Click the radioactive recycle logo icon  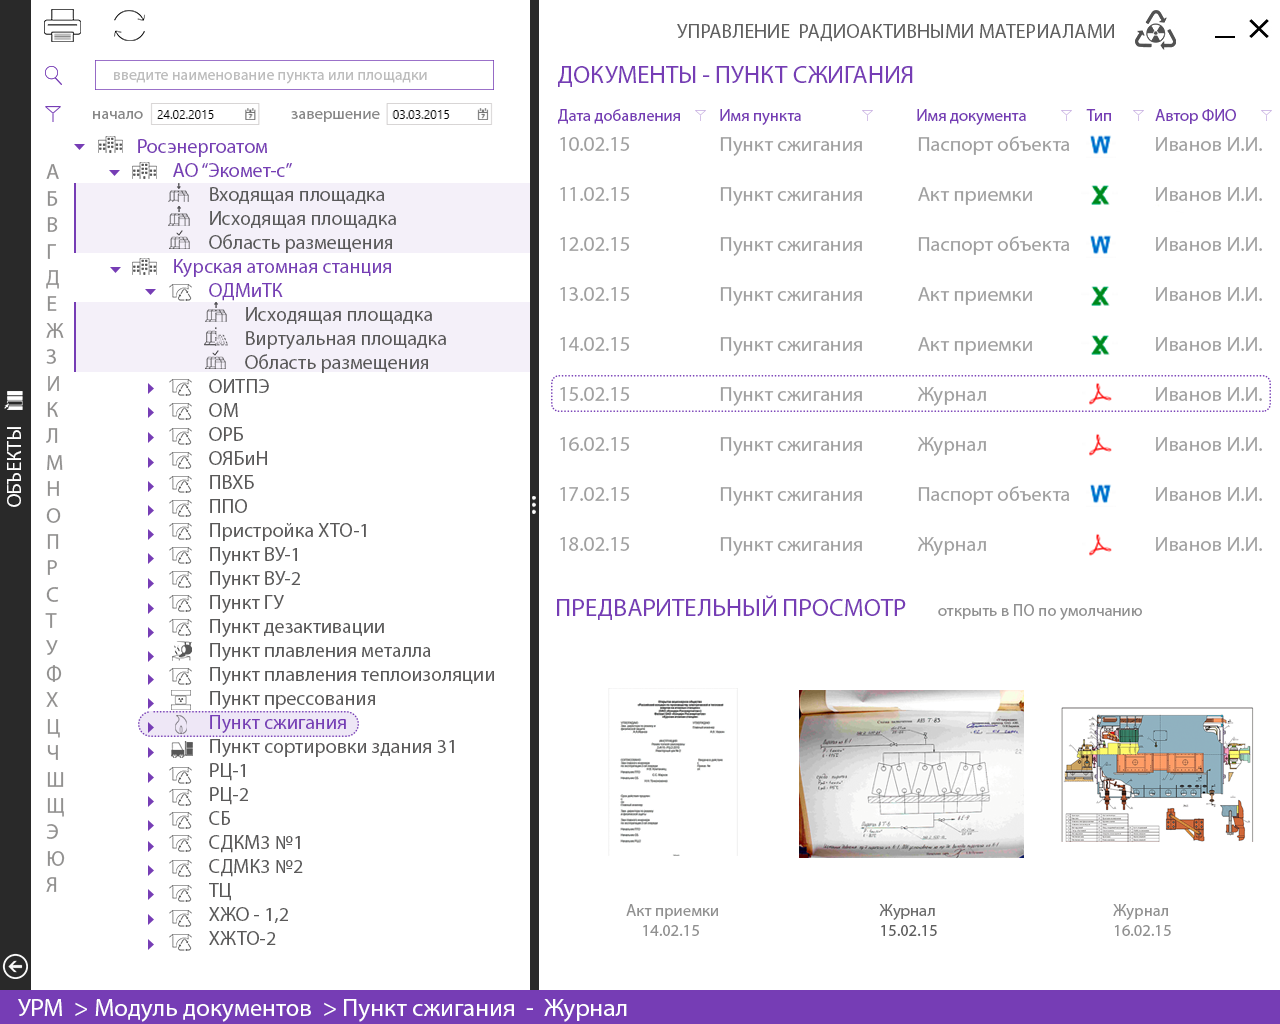(x=1155, y=30)
